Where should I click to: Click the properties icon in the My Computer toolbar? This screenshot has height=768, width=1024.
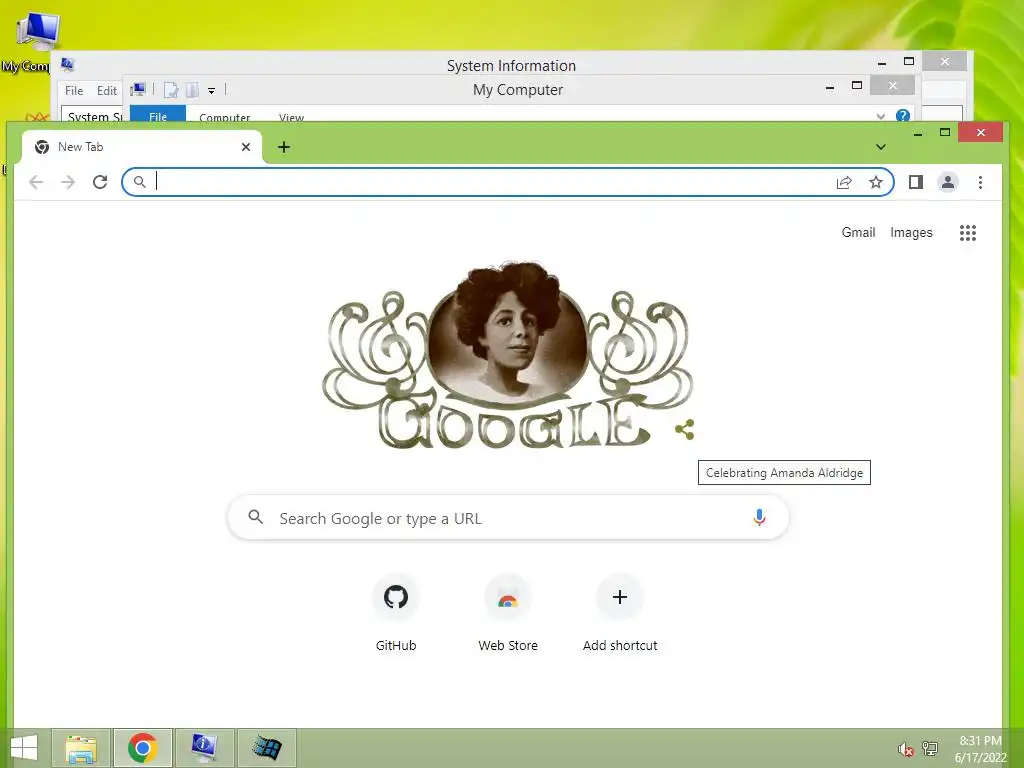(170, 90)
